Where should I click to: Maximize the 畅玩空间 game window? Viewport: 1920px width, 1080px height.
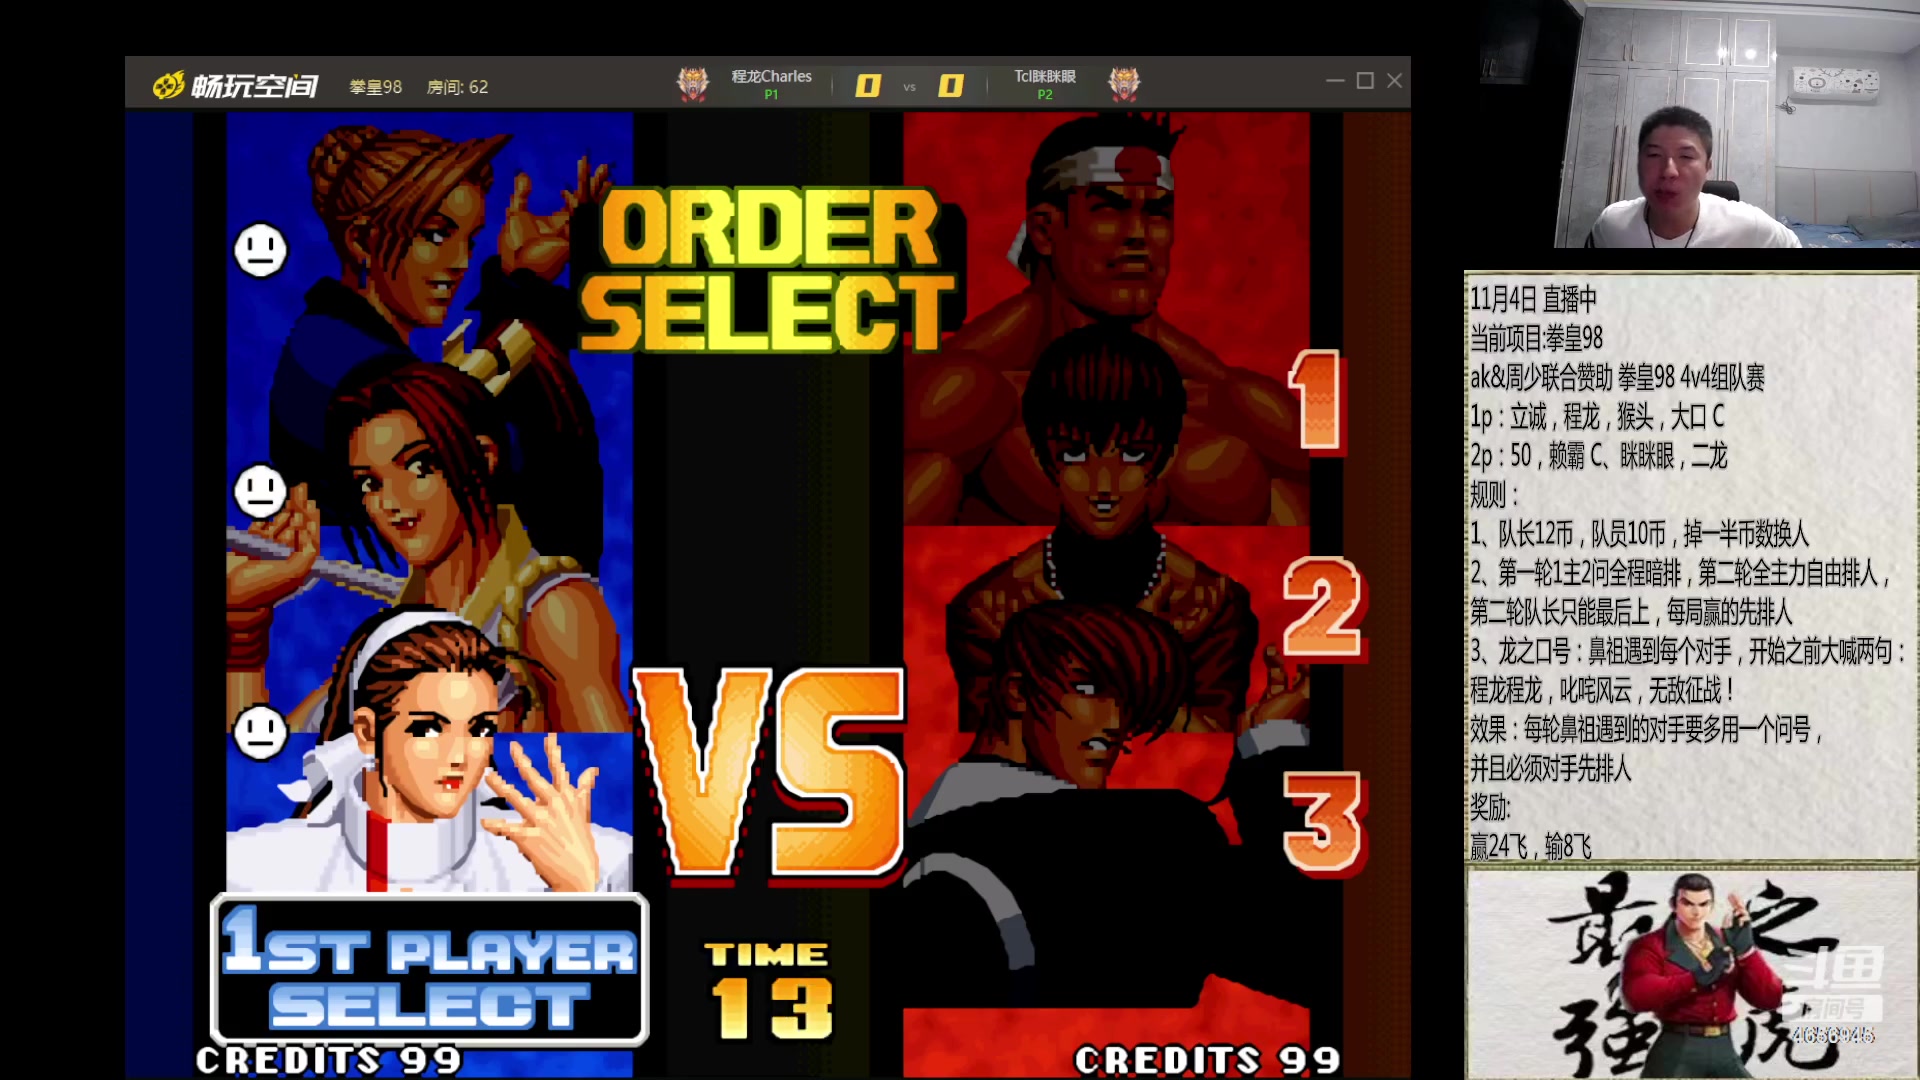(x=1365, y=80)
